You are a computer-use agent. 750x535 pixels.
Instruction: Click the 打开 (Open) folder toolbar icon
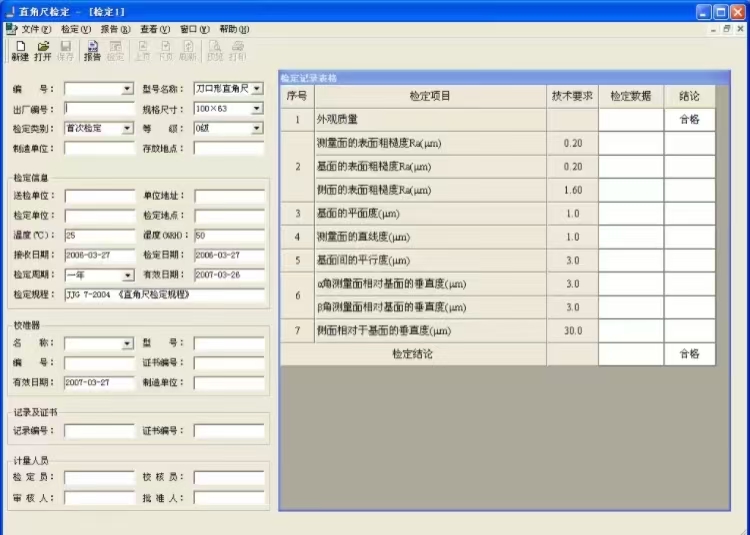pos(43,51)
